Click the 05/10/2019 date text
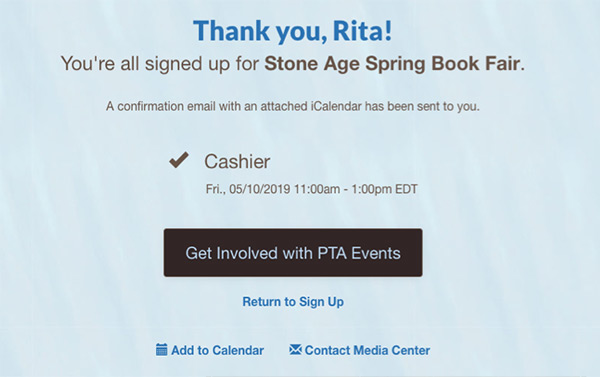The width and height of the screenshot is (600, 377). 259,189
